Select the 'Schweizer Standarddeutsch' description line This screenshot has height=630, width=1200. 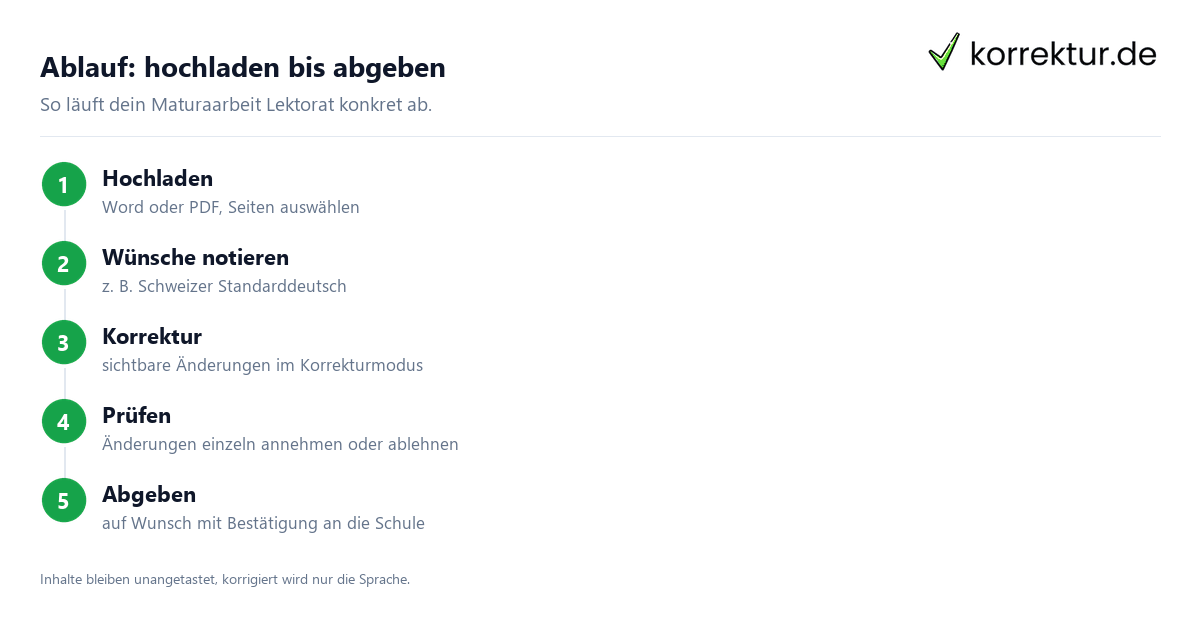(224, 287)
